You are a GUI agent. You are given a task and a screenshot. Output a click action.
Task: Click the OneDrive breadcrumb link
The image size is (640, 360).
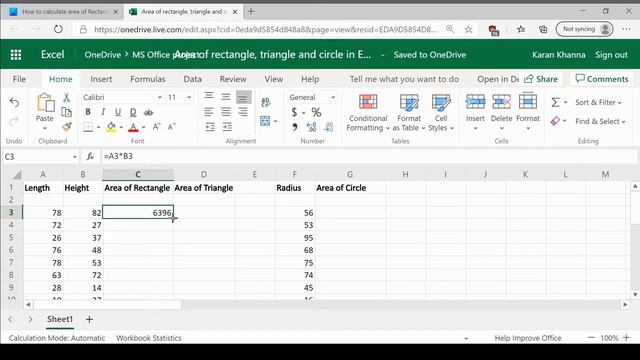point(102,55)
